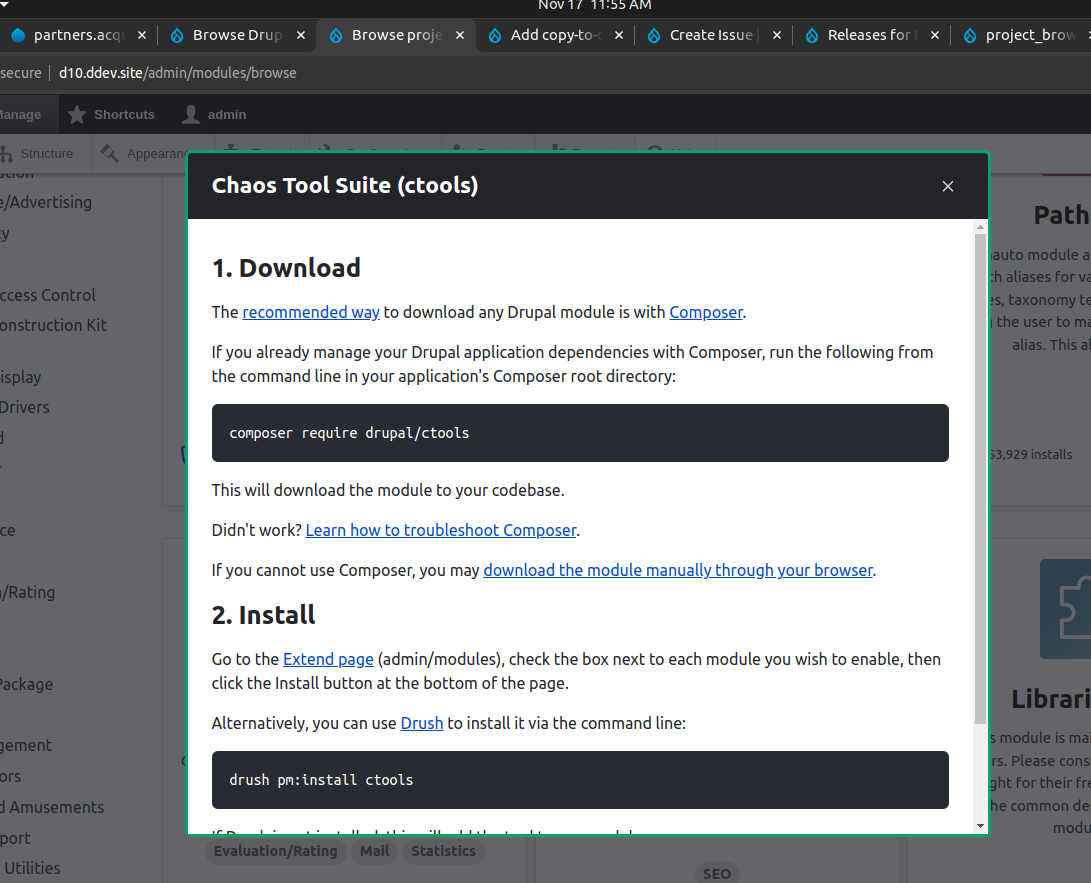The height and width of the screenshot is (883, 1091).
Task: Click the admin user icon
Action: pos(191,115)
